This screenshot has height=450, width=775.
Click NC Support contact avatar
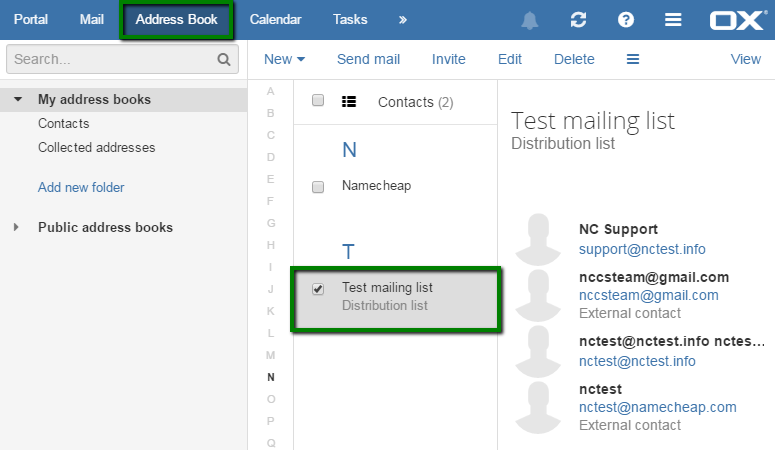538,239
